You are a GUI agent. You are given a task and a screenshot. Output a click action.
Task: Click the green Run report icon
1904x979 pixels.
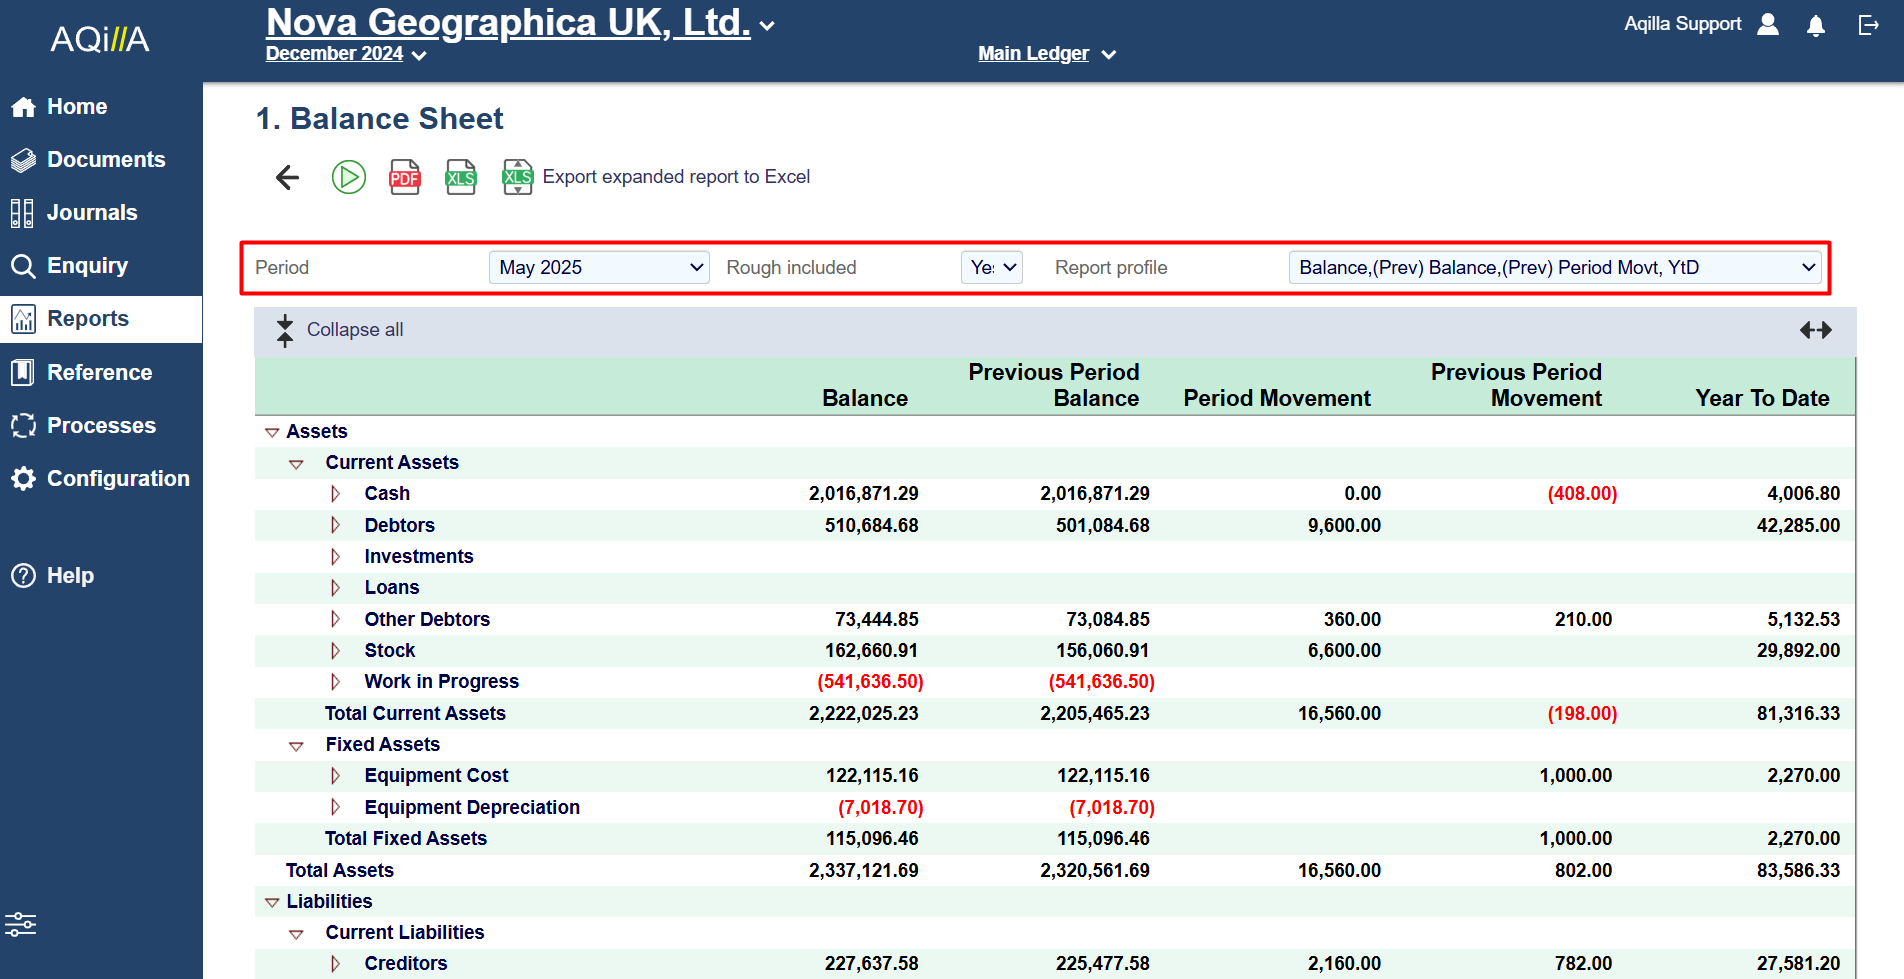coord(348,177)
